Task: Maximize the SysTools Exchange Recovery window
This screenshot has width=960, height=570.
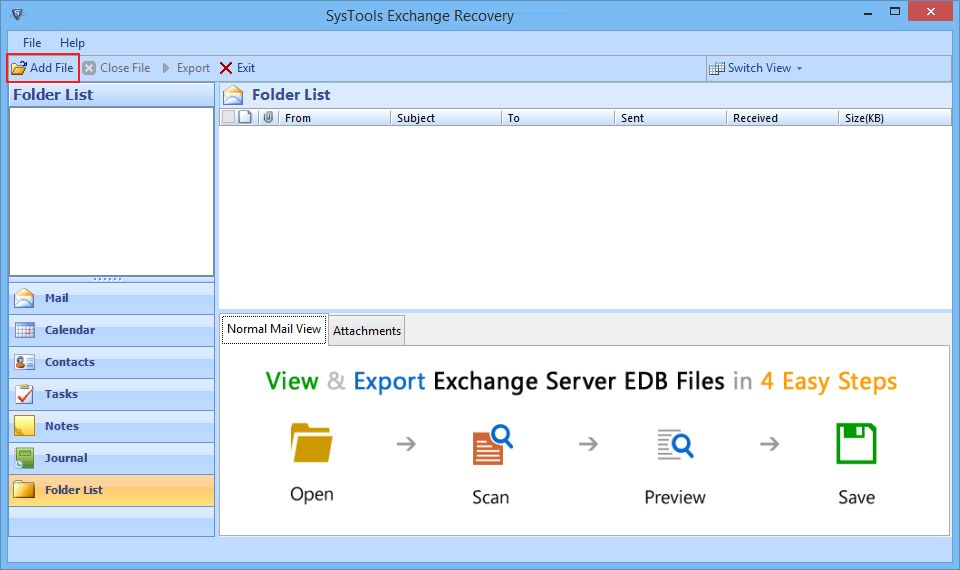Action: [894, 12]
